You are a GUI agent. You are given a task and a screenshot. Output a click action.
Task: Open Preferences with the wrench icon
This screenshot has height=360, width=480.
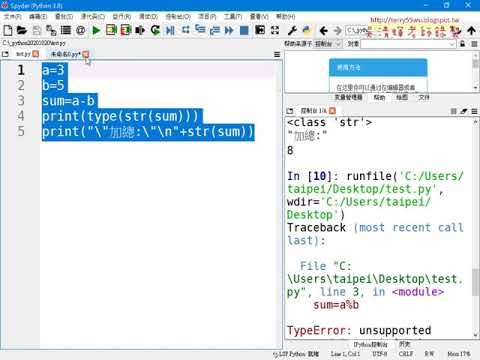292,30
